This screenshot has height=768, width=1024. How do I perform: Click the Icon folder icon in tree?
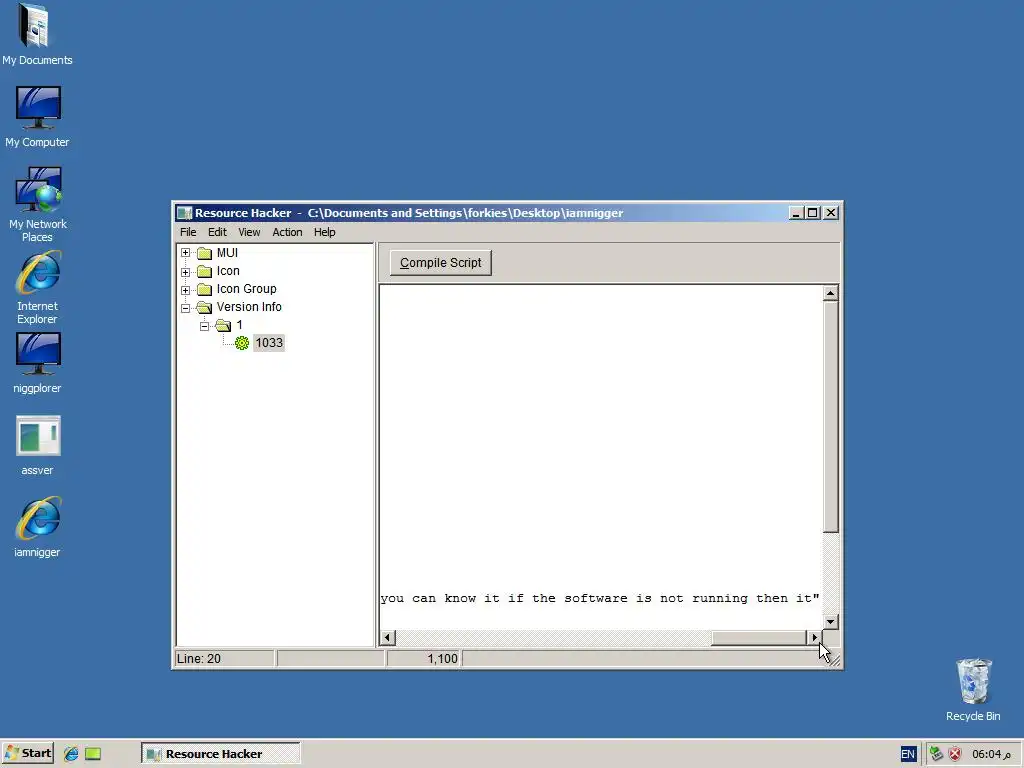[x=205, y=271]
